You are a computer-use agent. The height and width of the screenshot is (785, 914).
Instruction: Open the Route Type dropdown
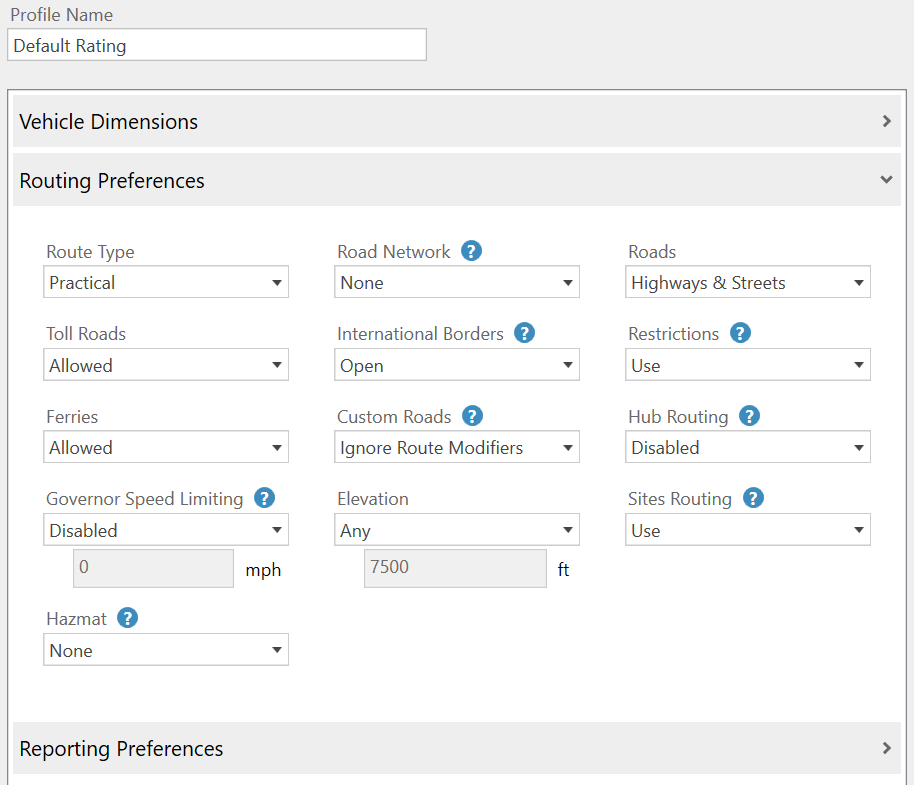[x=166, y=282]
